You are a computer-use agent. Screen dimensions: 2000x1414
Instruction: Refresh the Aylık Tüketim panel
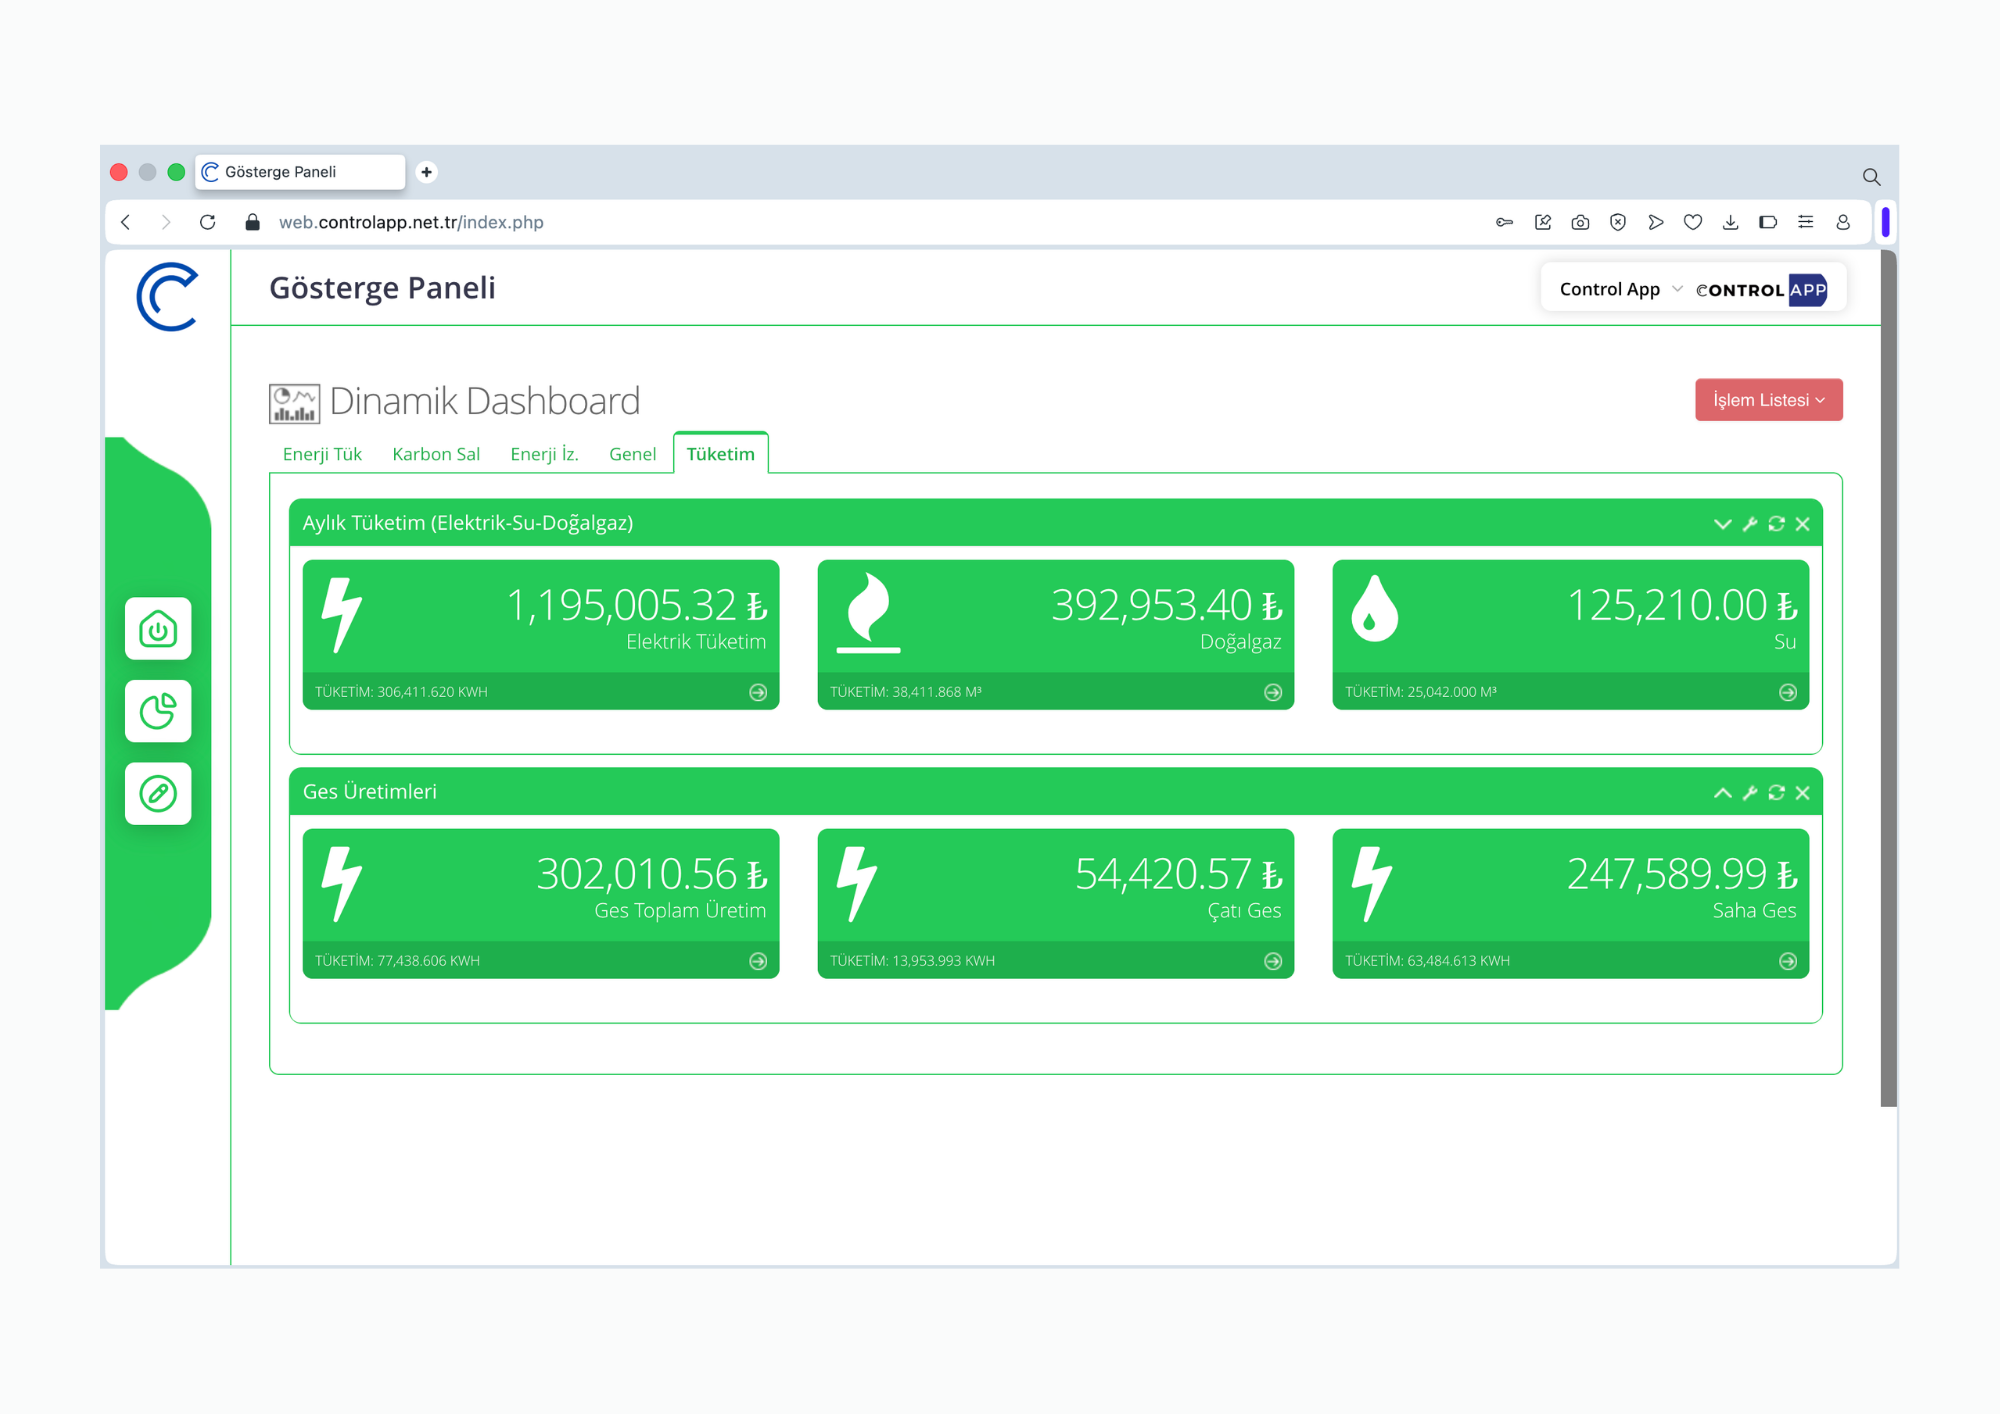click(x=1776, y=524)
